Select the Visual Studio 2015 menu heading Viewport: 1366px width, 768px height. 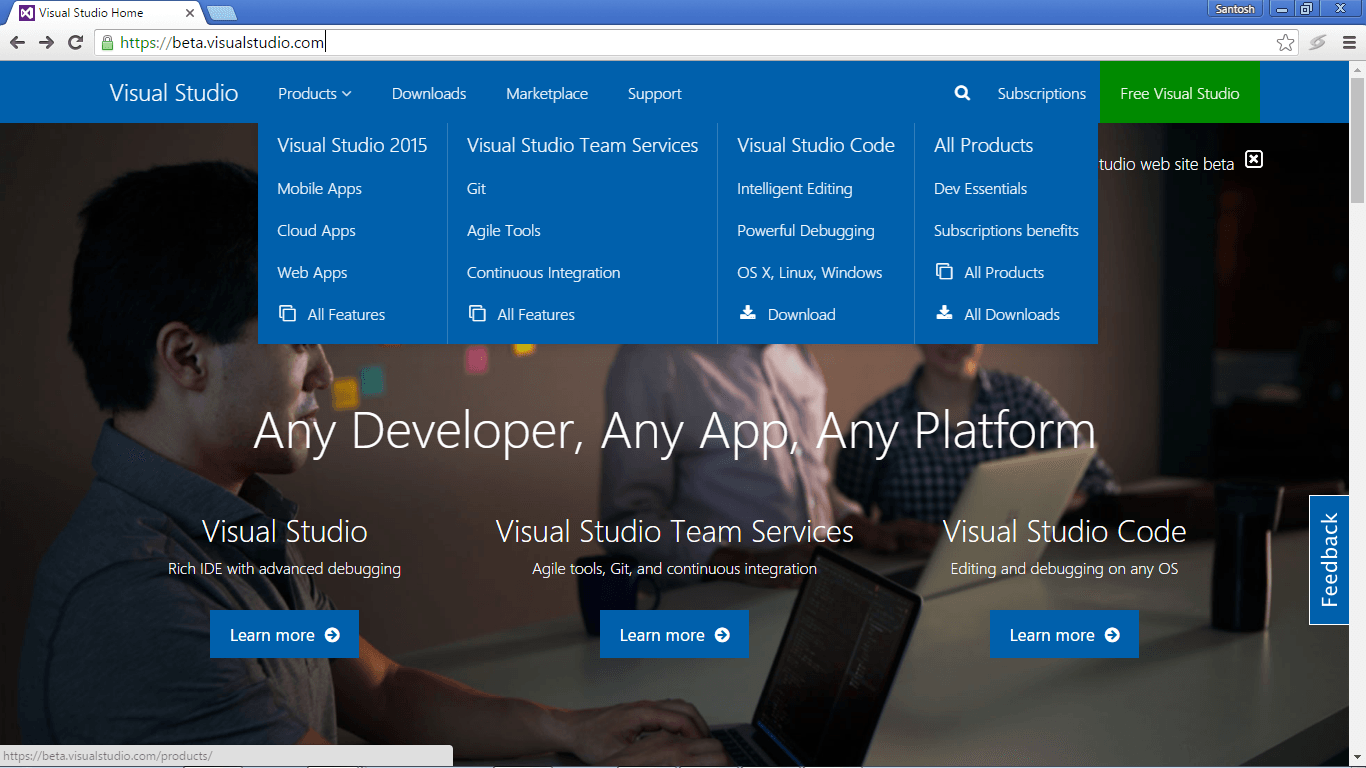tap(352, 145)
